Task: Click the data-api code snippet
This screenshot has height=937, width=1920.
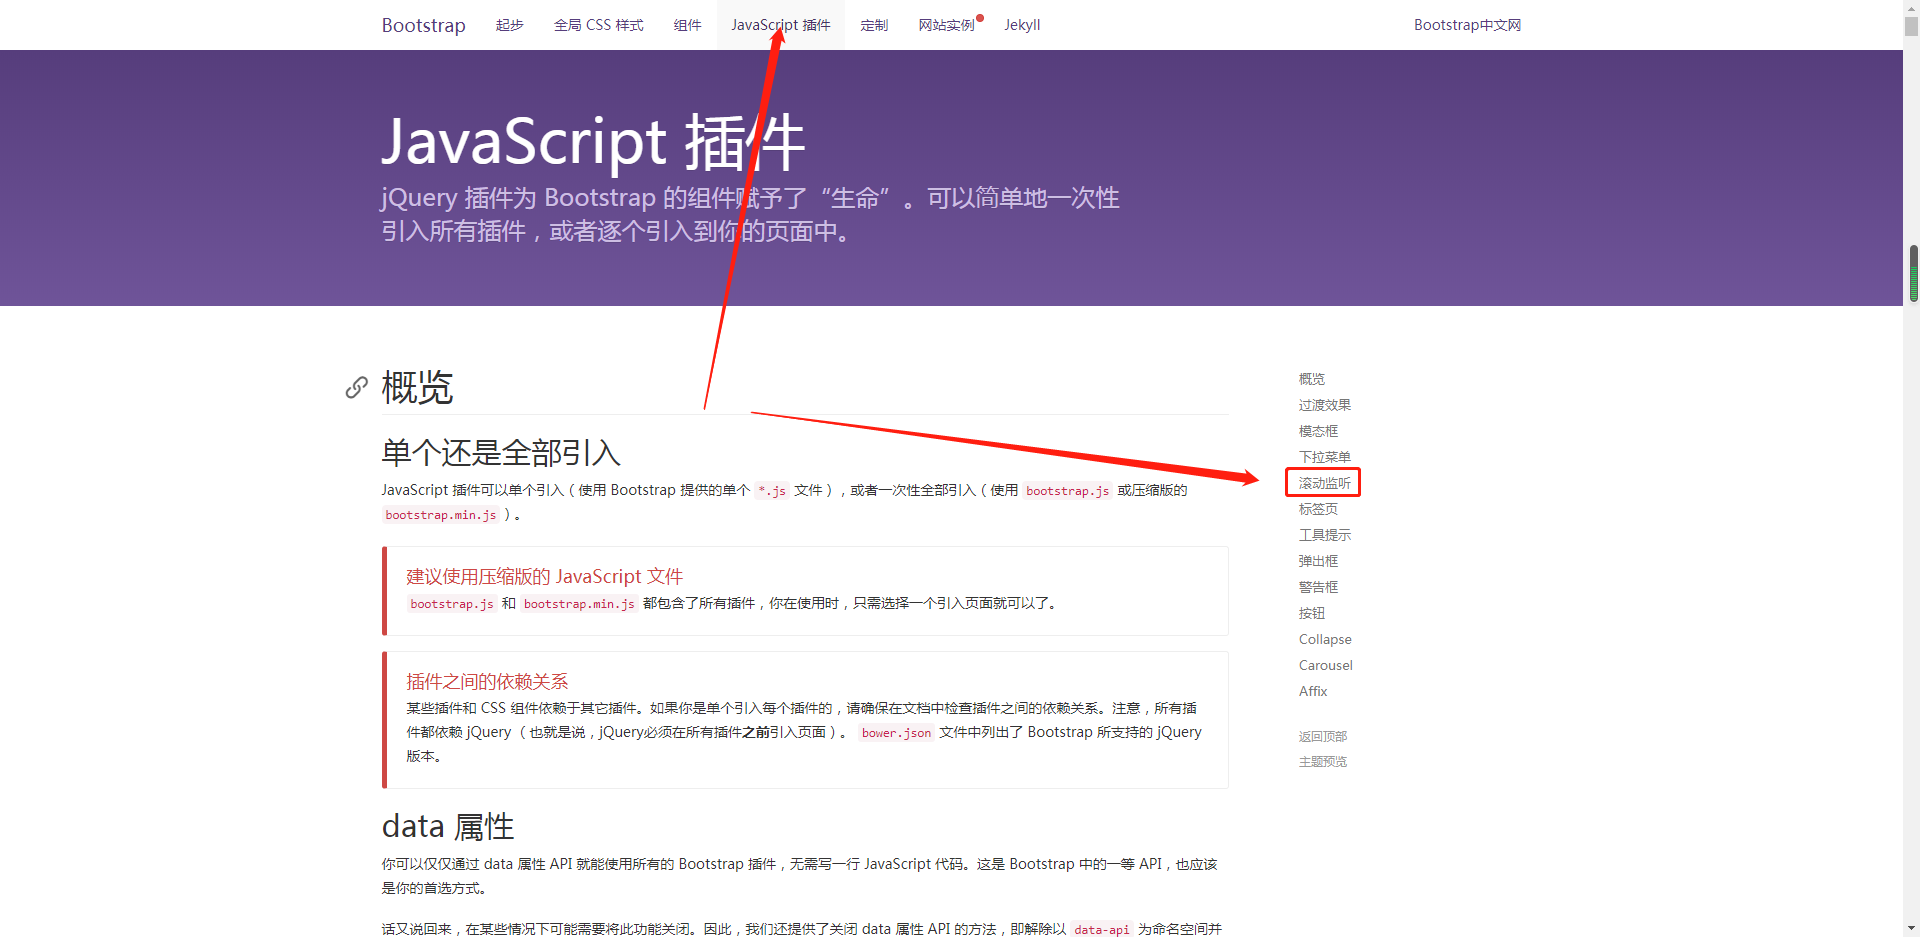Action: coord(1102,930)
